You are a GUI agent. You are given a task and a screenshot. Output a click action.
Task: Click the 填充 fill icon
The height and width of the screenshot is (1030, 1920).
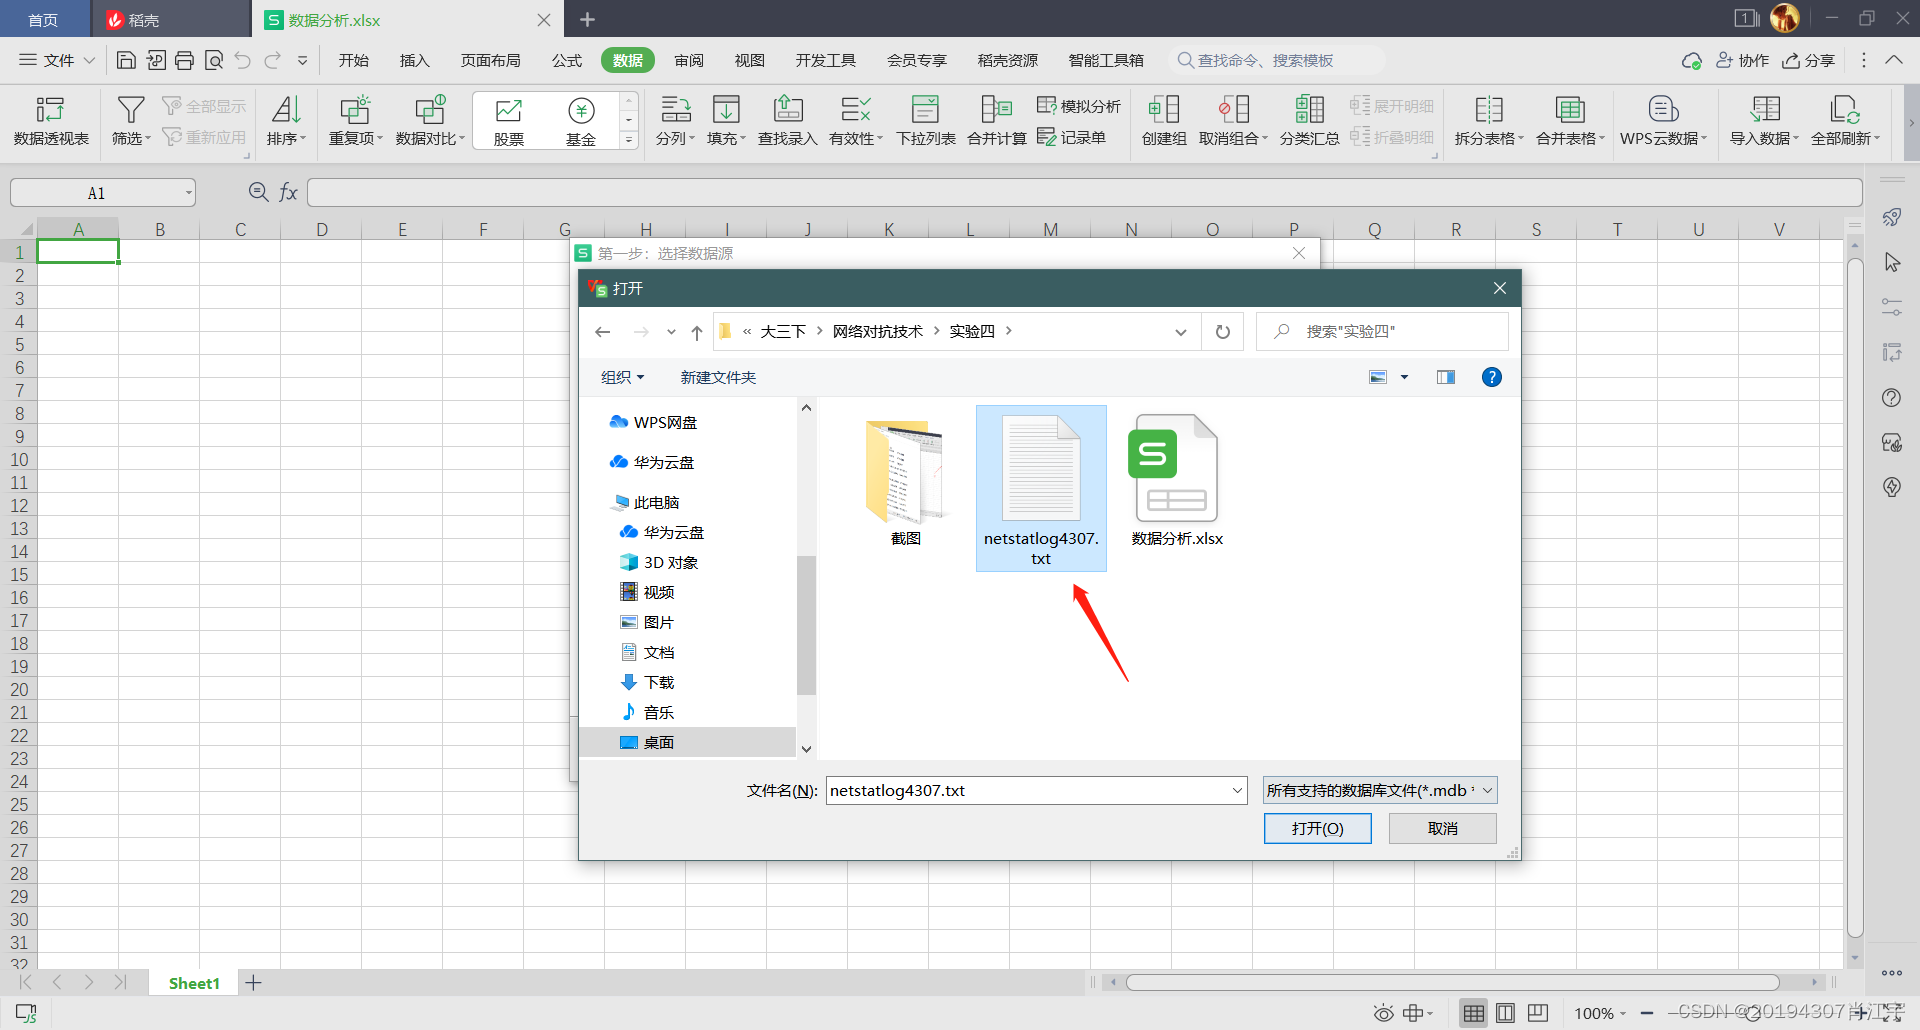[726, 110]
